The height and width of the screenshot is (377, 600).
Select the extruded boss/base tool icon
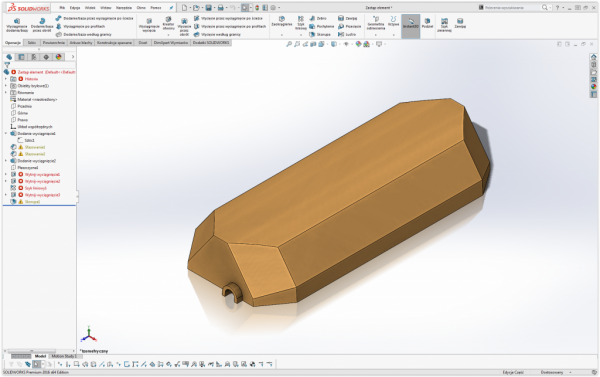(x=16, y=21)
